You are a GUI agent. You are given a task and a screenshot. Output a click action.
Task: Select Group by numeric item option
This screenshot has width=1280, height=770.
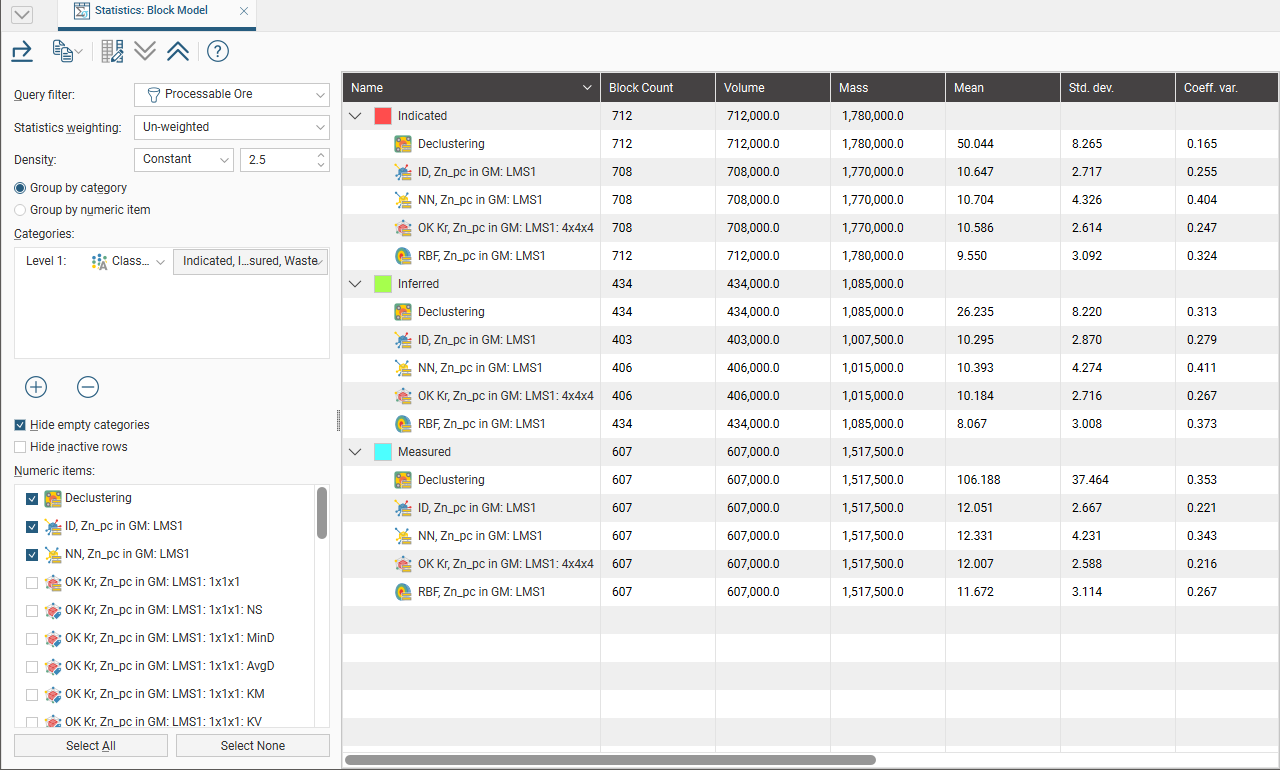point(20,210)
